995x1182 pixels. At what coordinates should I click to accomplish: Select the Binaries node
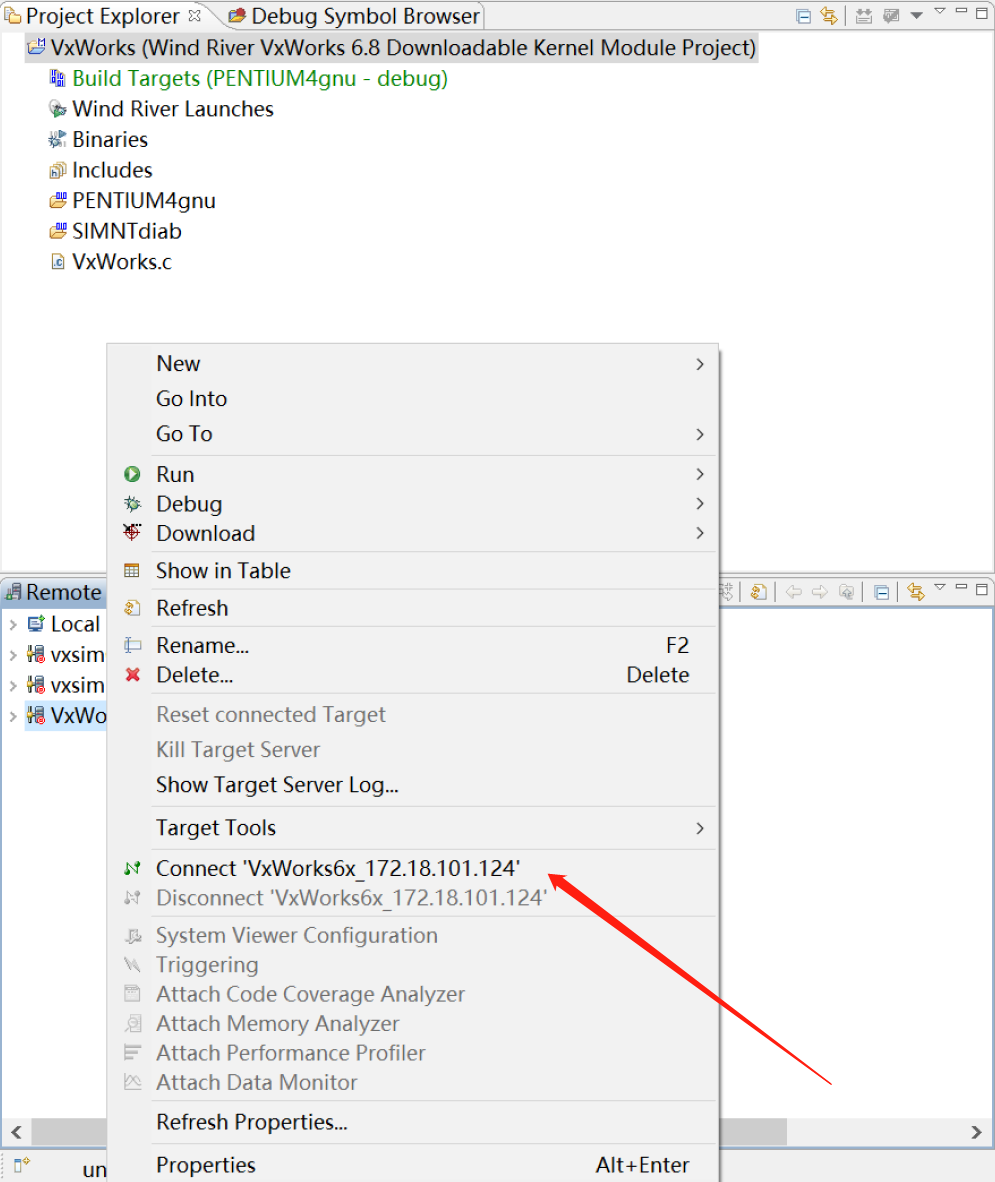(x=110, y=139)
